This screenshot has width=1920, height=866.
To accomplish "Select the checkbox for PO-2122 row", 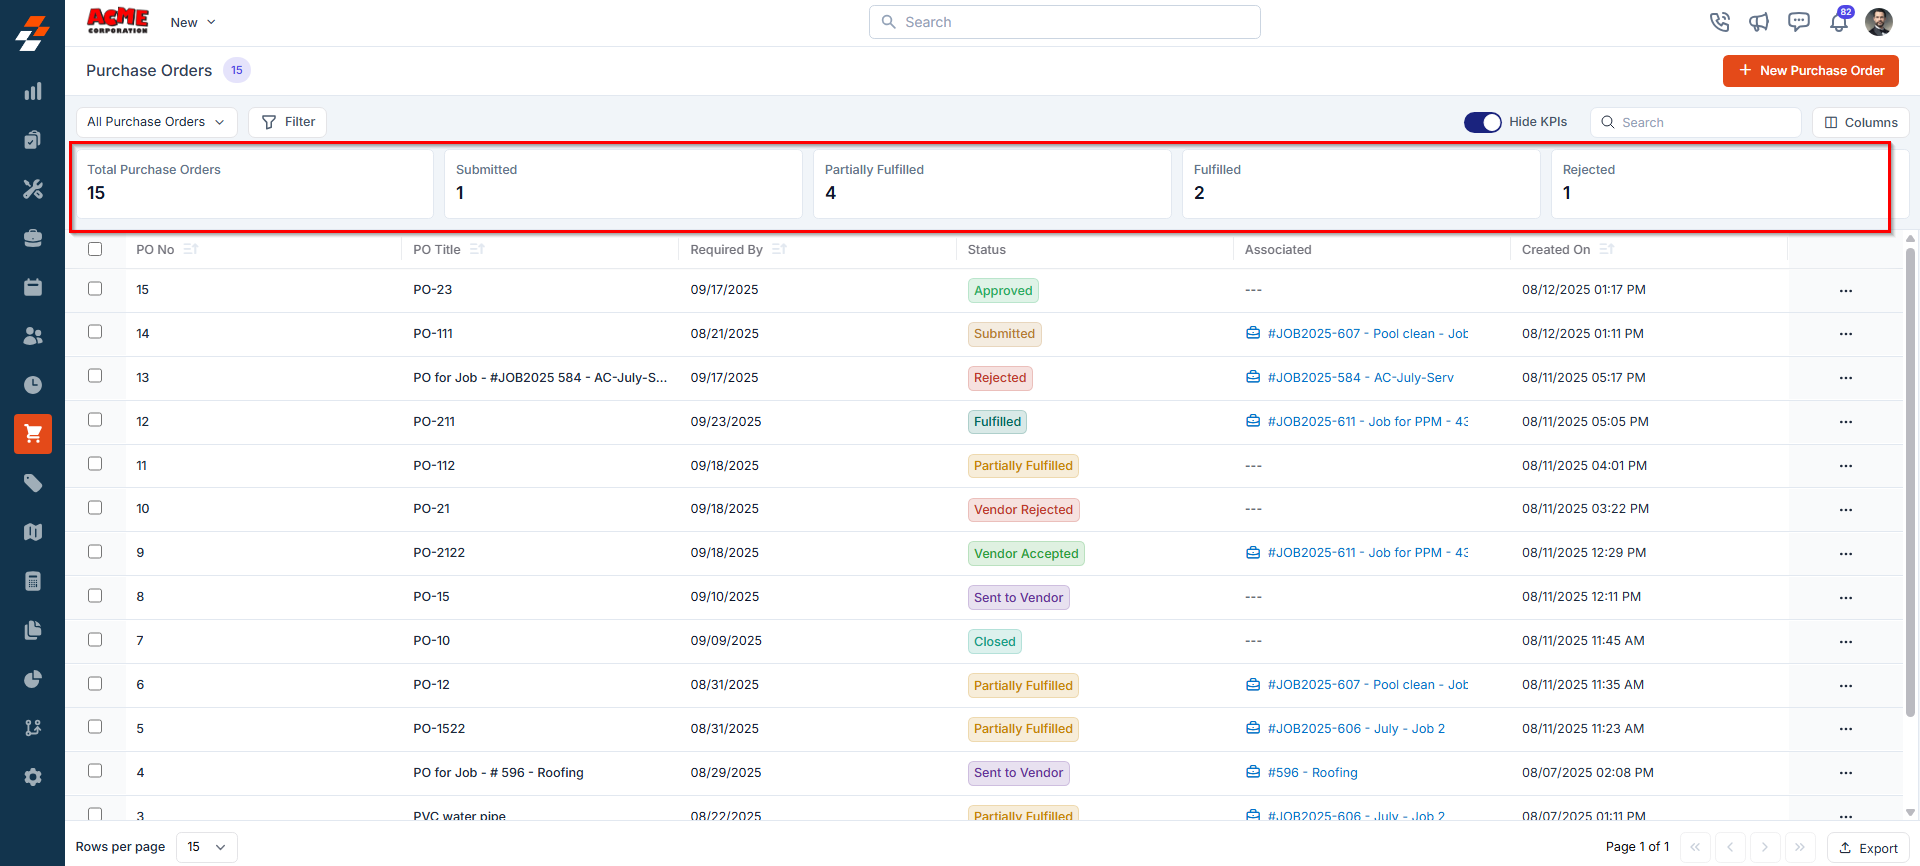I will [95, 552].
